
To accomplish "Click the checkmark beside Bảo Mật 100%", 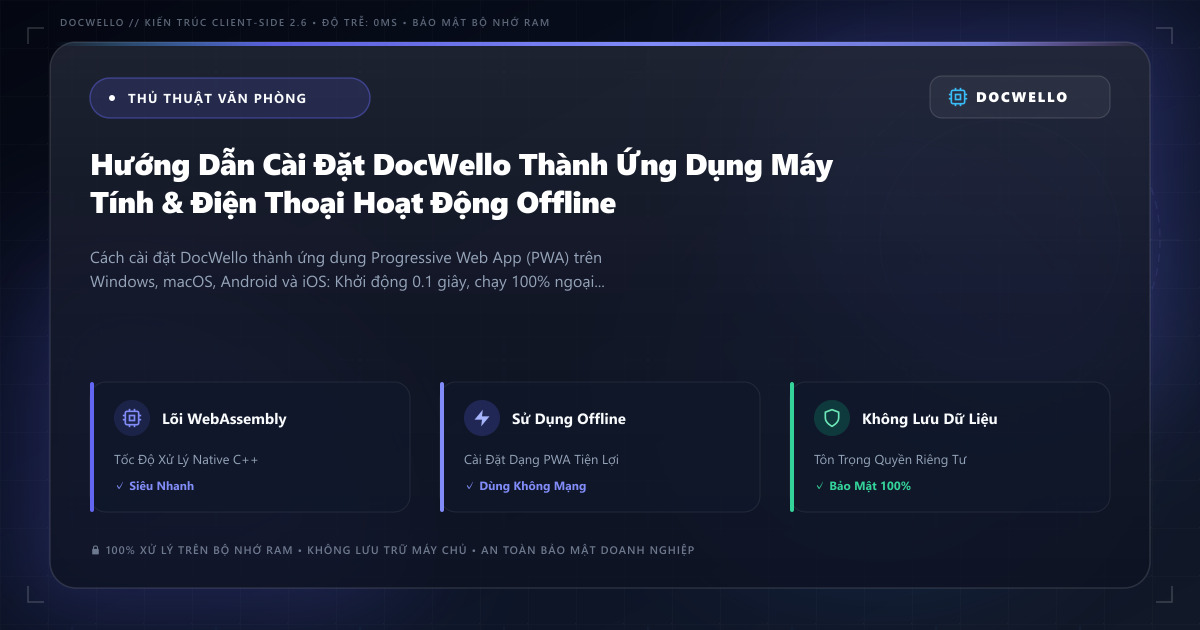I will click(820, 486).
